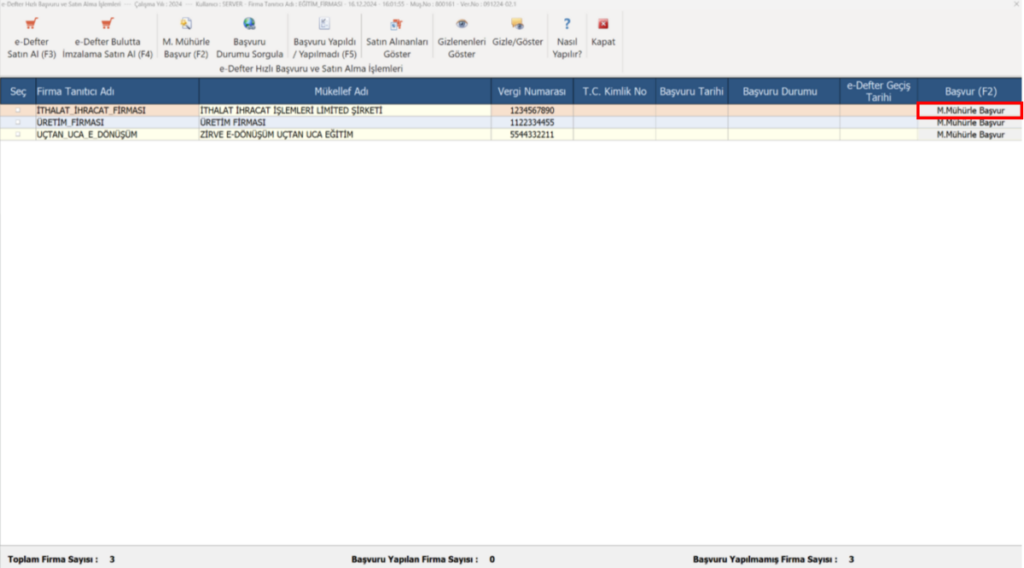Check the box for İTHALAT_İHRACAT_FİRMASI row
Viewport: 1024px width, 568px height.
tap(18, 110)
